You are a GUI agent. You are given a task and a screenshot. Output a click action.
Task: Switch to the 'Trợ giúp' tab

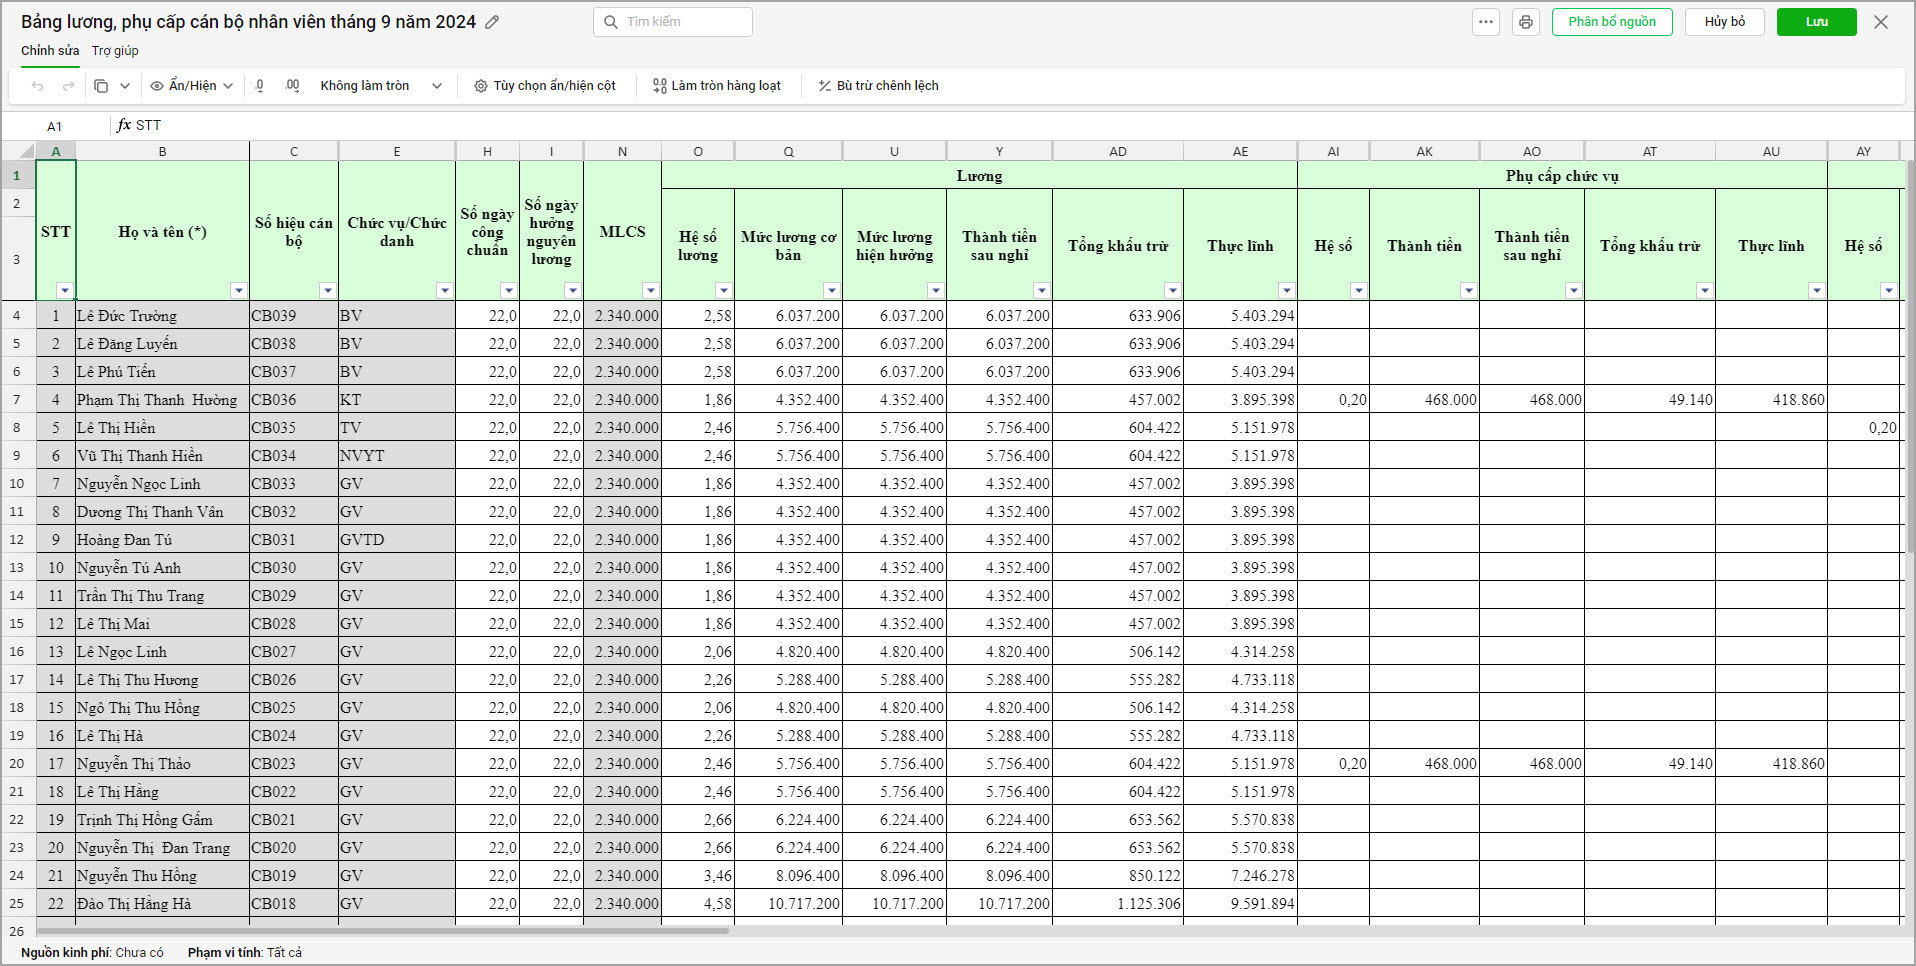[115, 51]
